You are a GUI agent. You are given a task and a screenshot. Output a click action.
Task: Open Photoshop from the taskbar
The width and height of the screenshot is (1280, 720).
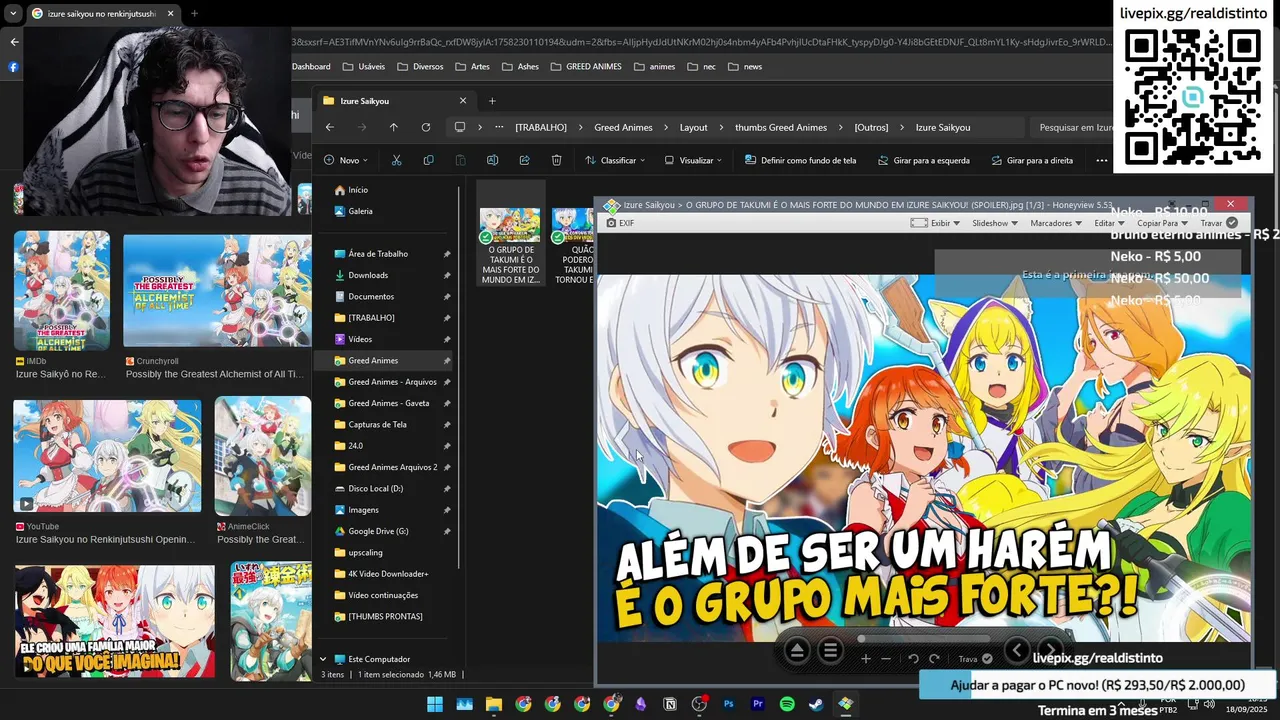[x=728, y=704]
